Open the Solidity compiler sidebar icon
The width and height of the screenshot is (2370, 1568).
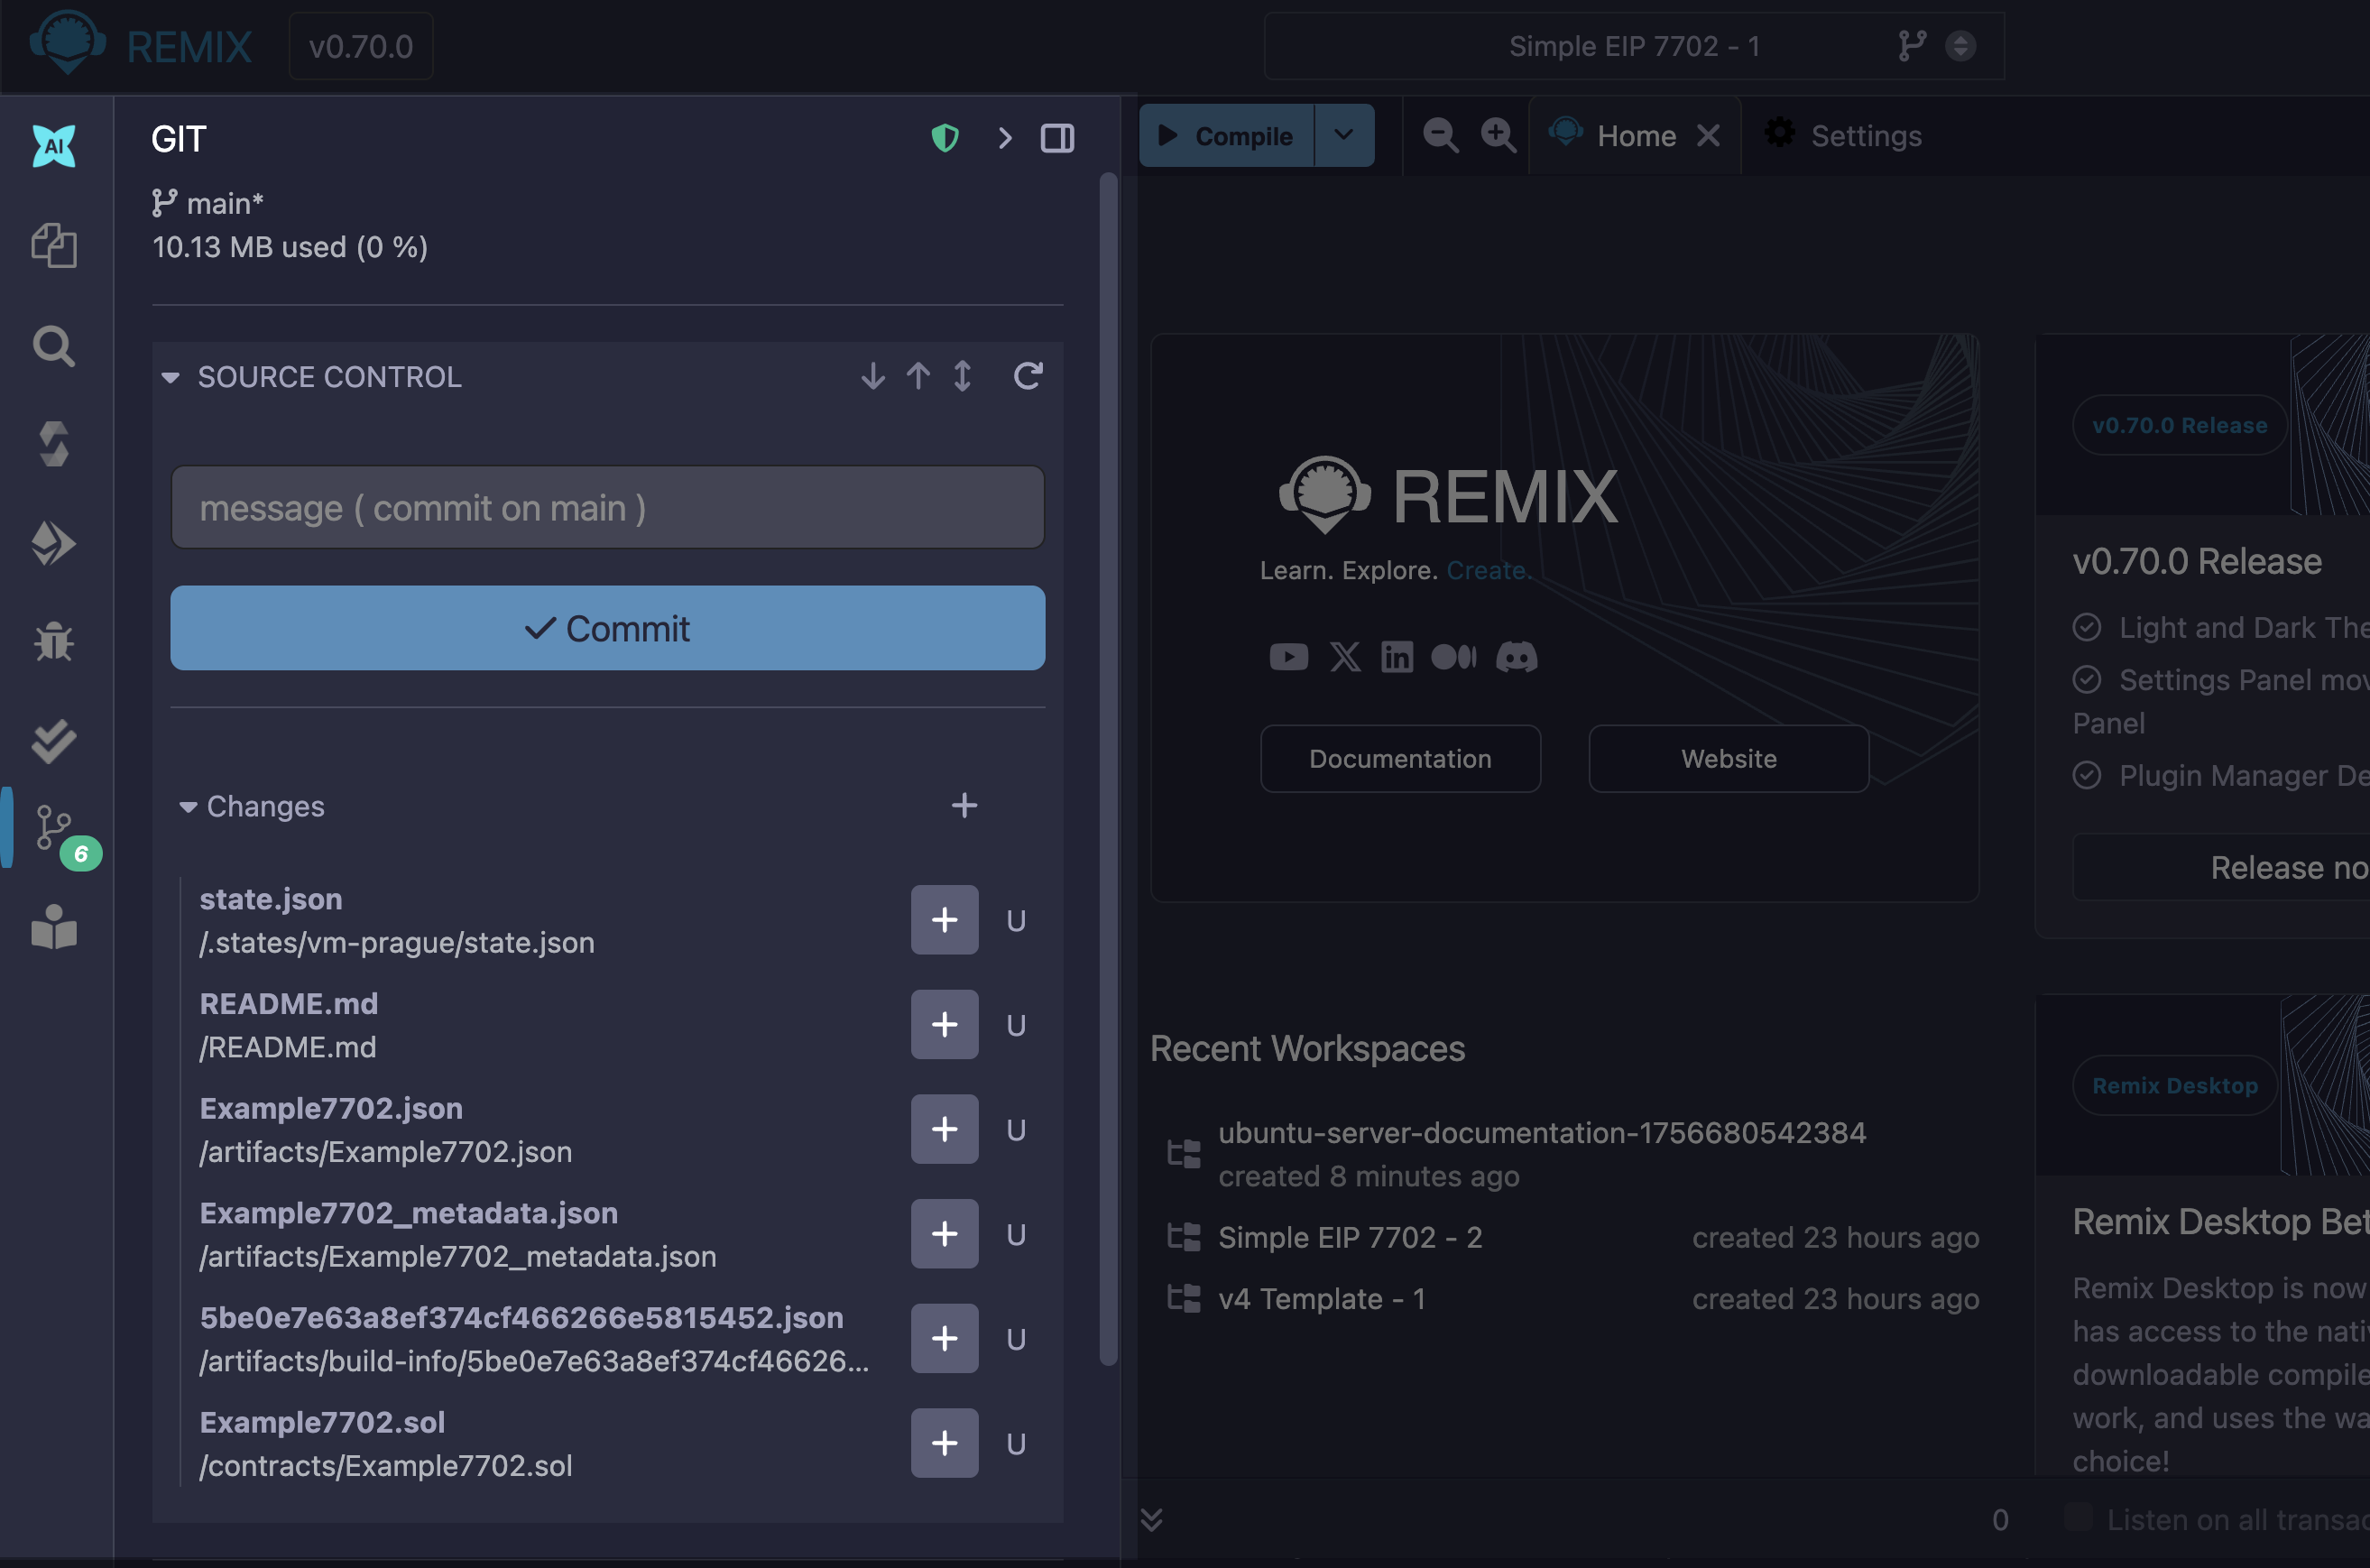54,444
